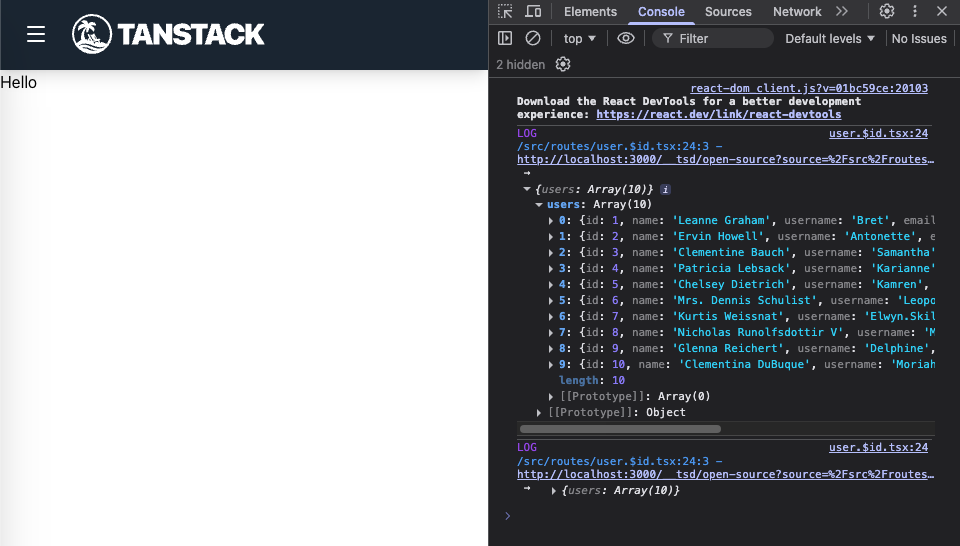Image resolution: width=960 pixels, height=546 pixels.
Task: Open the second localhost:3000 open-source link
Action: click(726, 474)
